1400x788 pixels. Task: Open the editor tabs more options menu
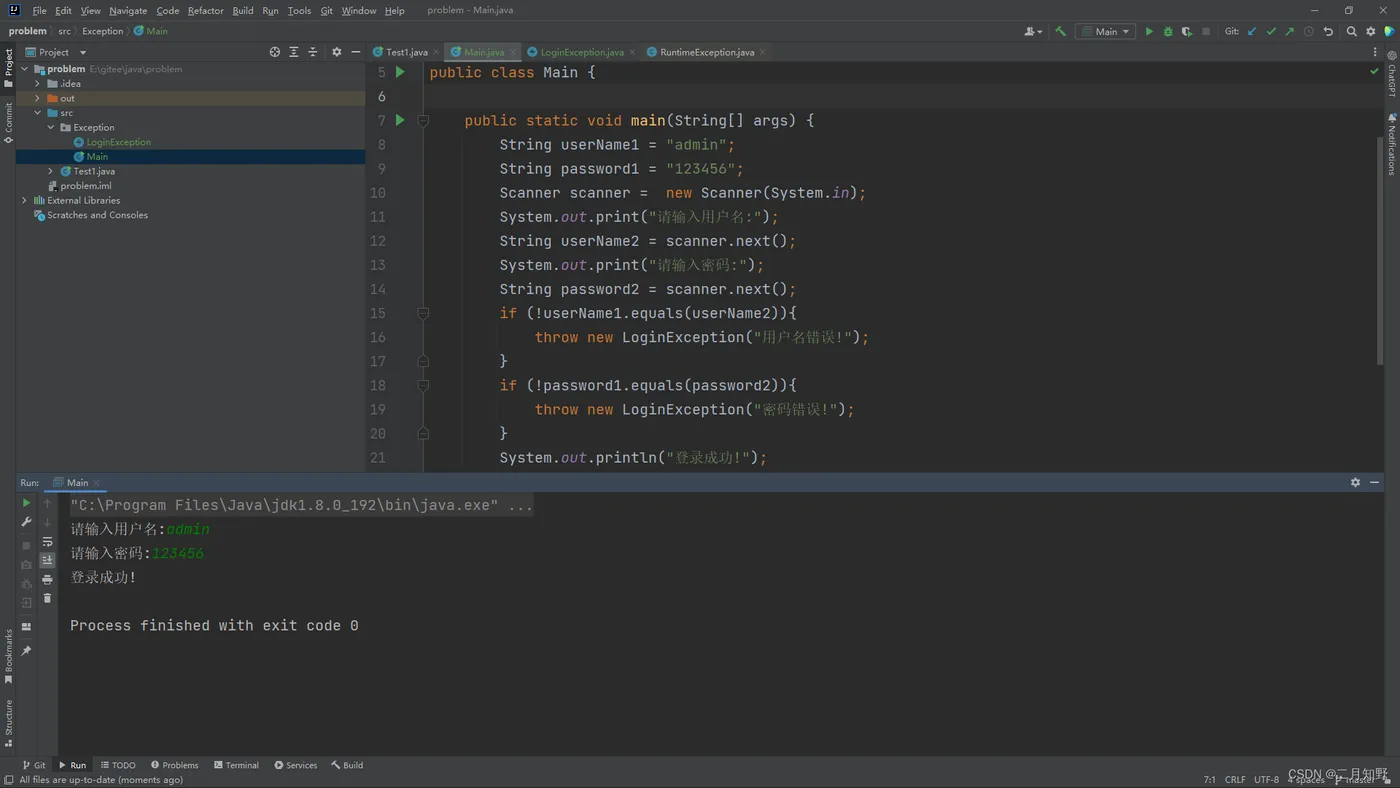[x=1375, y=52]
